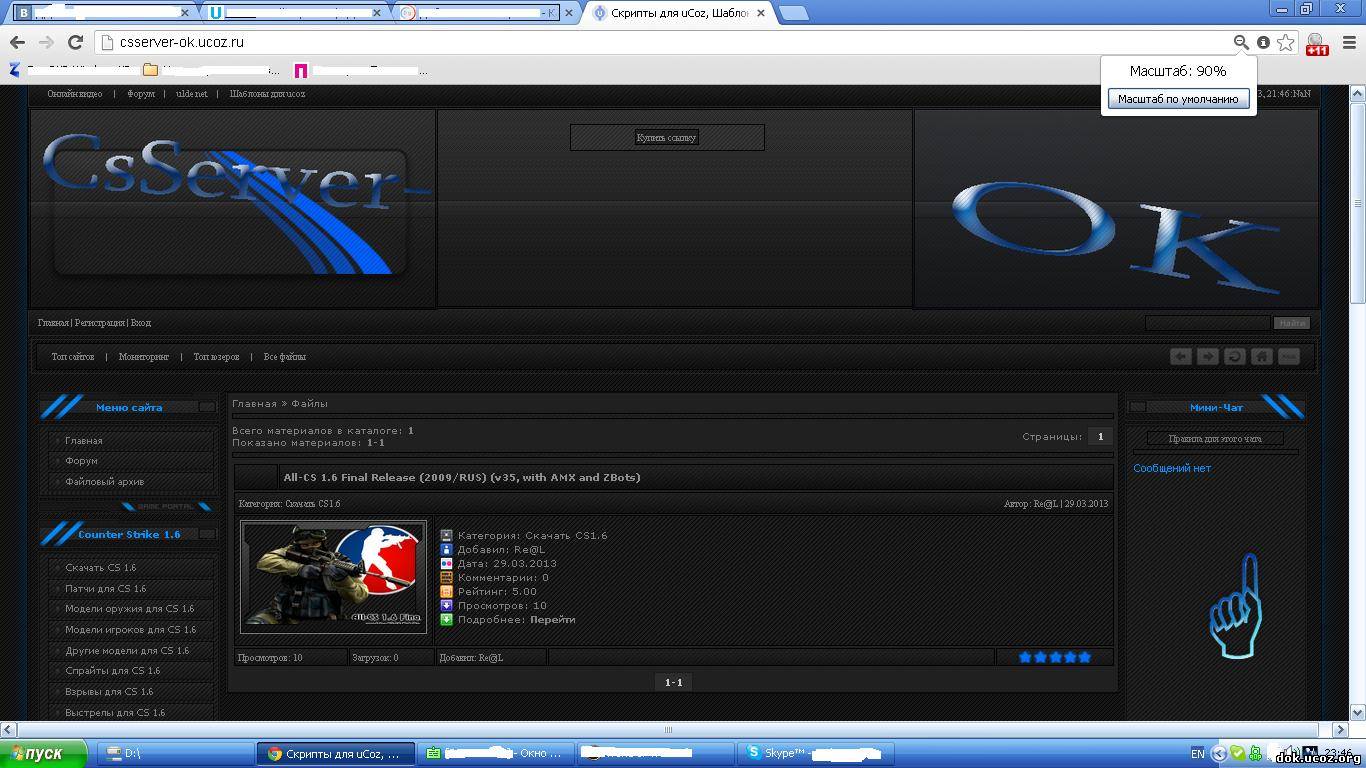This screenshot has height=768, width=1366.
Task: Switch to the VK browser tab
Action: click(100, 13)
